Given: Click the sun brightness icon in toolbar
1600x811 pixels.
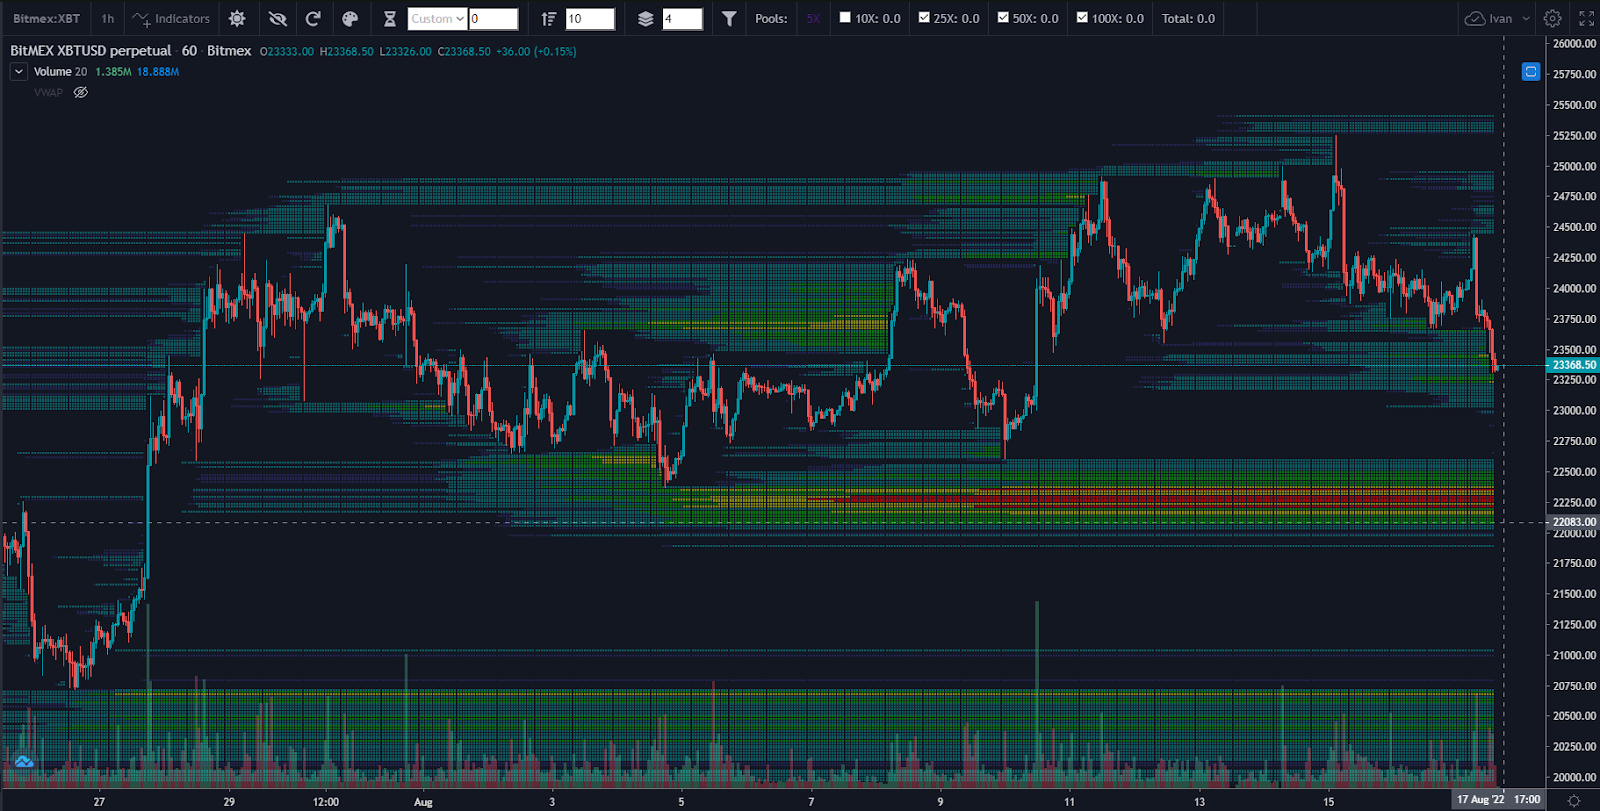Looking at the screenshot, I should pyautogui.click(x=237, y=19).
